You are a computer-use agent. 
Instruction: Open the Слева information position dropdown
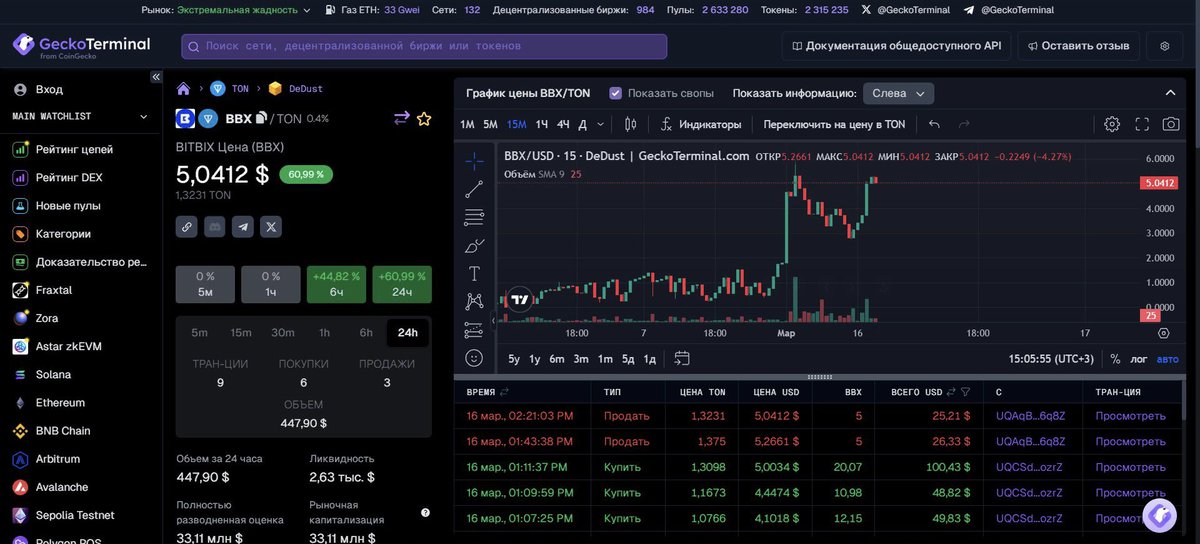pyautogui.click(x=898, y=93)
